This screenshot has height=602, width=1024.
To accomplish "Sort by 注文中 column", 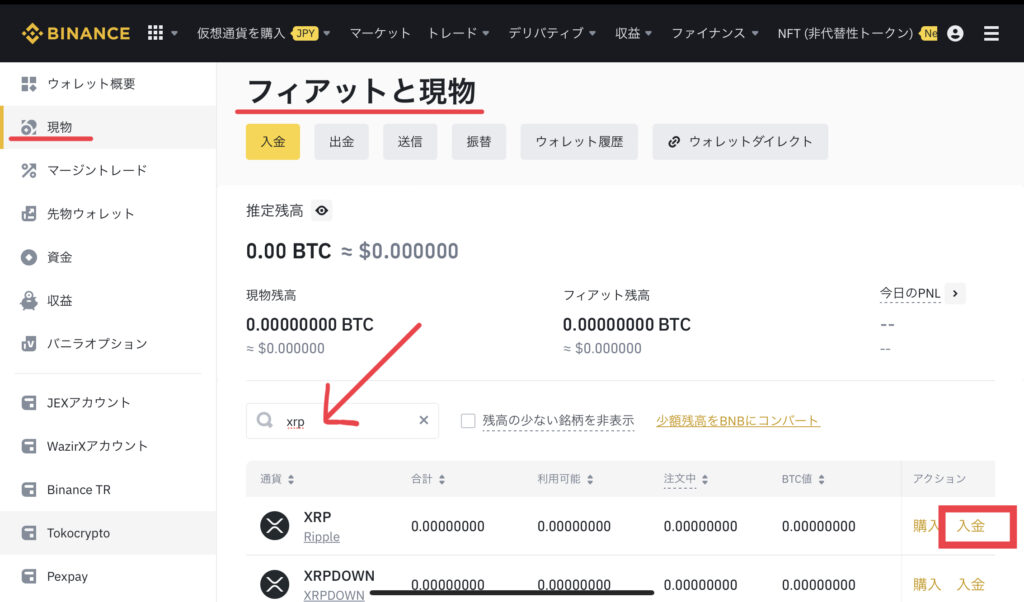I will click(686, 479).
